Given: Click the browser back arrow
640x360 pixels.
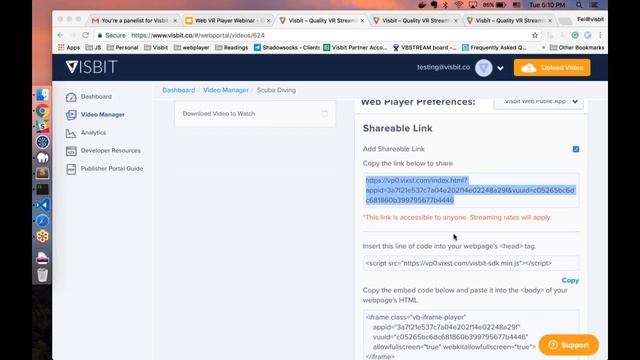Looking at the screenshot, I should pos(60,35).
